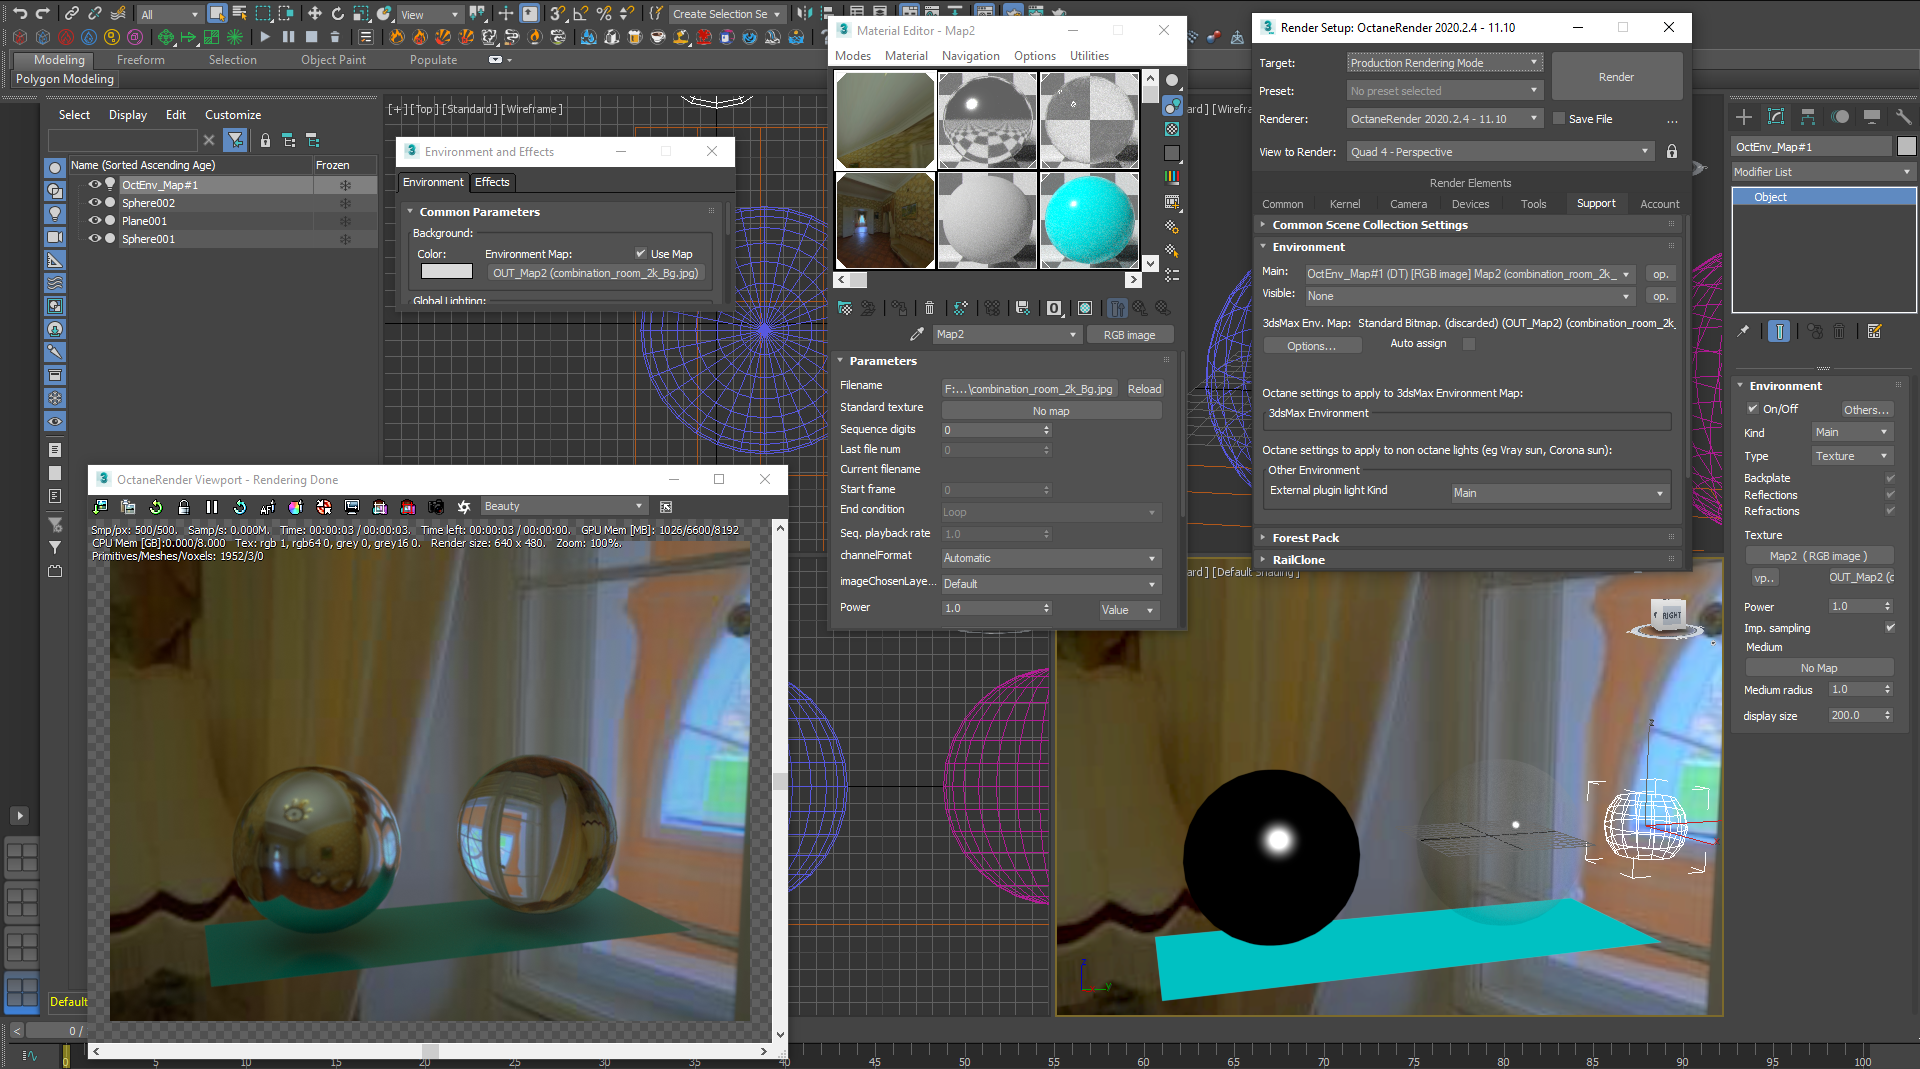This screenshot has height=1069, width=1920.
Task: Click Go to Parent icon in Material Editor
Action: [x=1140, y=308]
